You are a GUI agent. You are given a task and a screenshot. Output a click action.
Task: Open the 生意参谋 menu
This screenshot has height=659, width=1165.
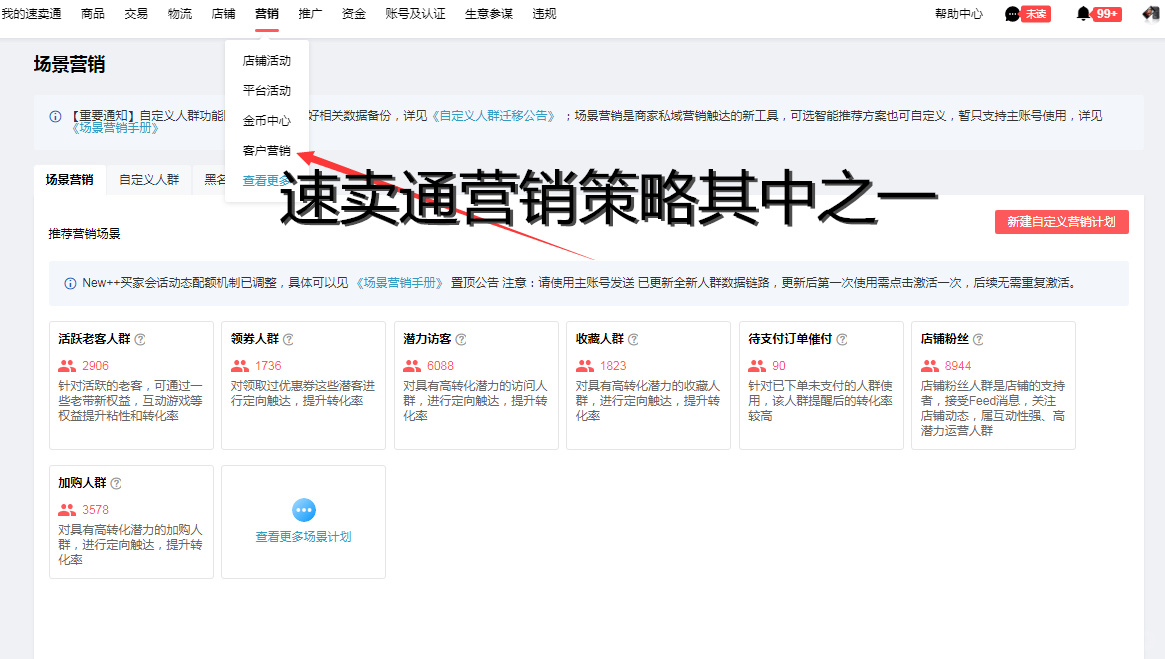(489, 14)
